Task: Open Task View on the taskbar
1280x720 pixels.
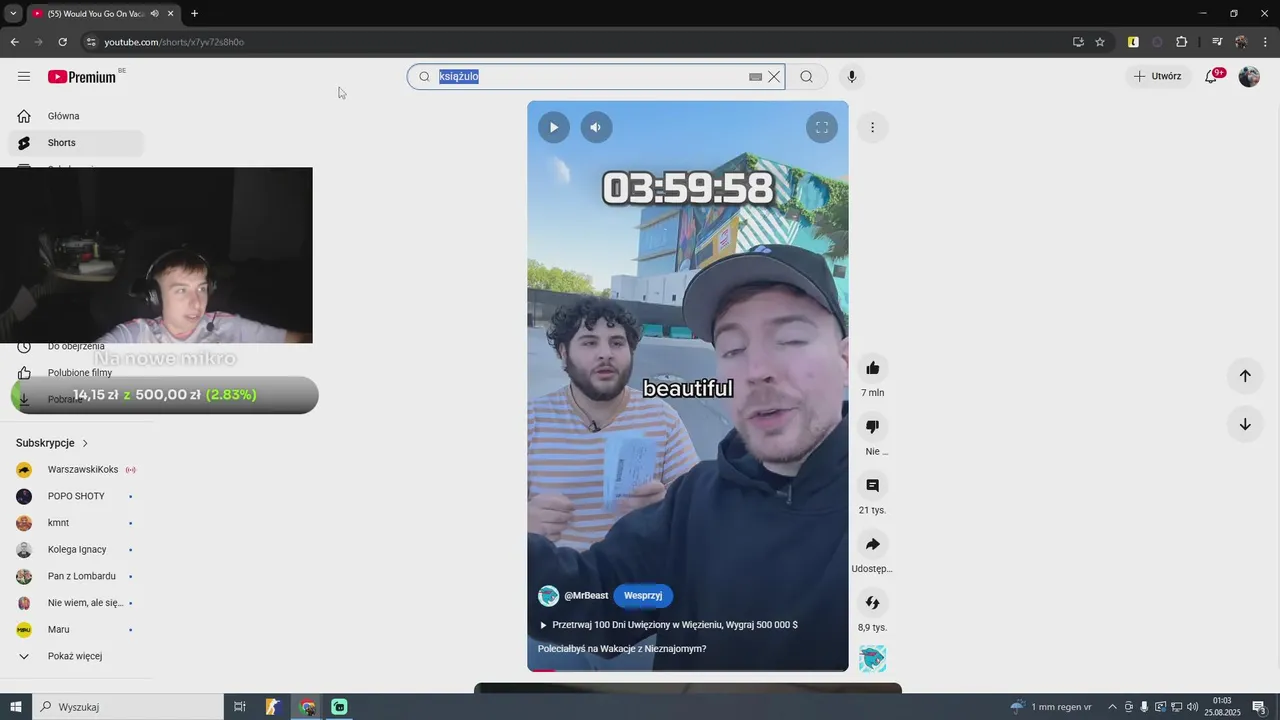Action: (x=240, y=707)
